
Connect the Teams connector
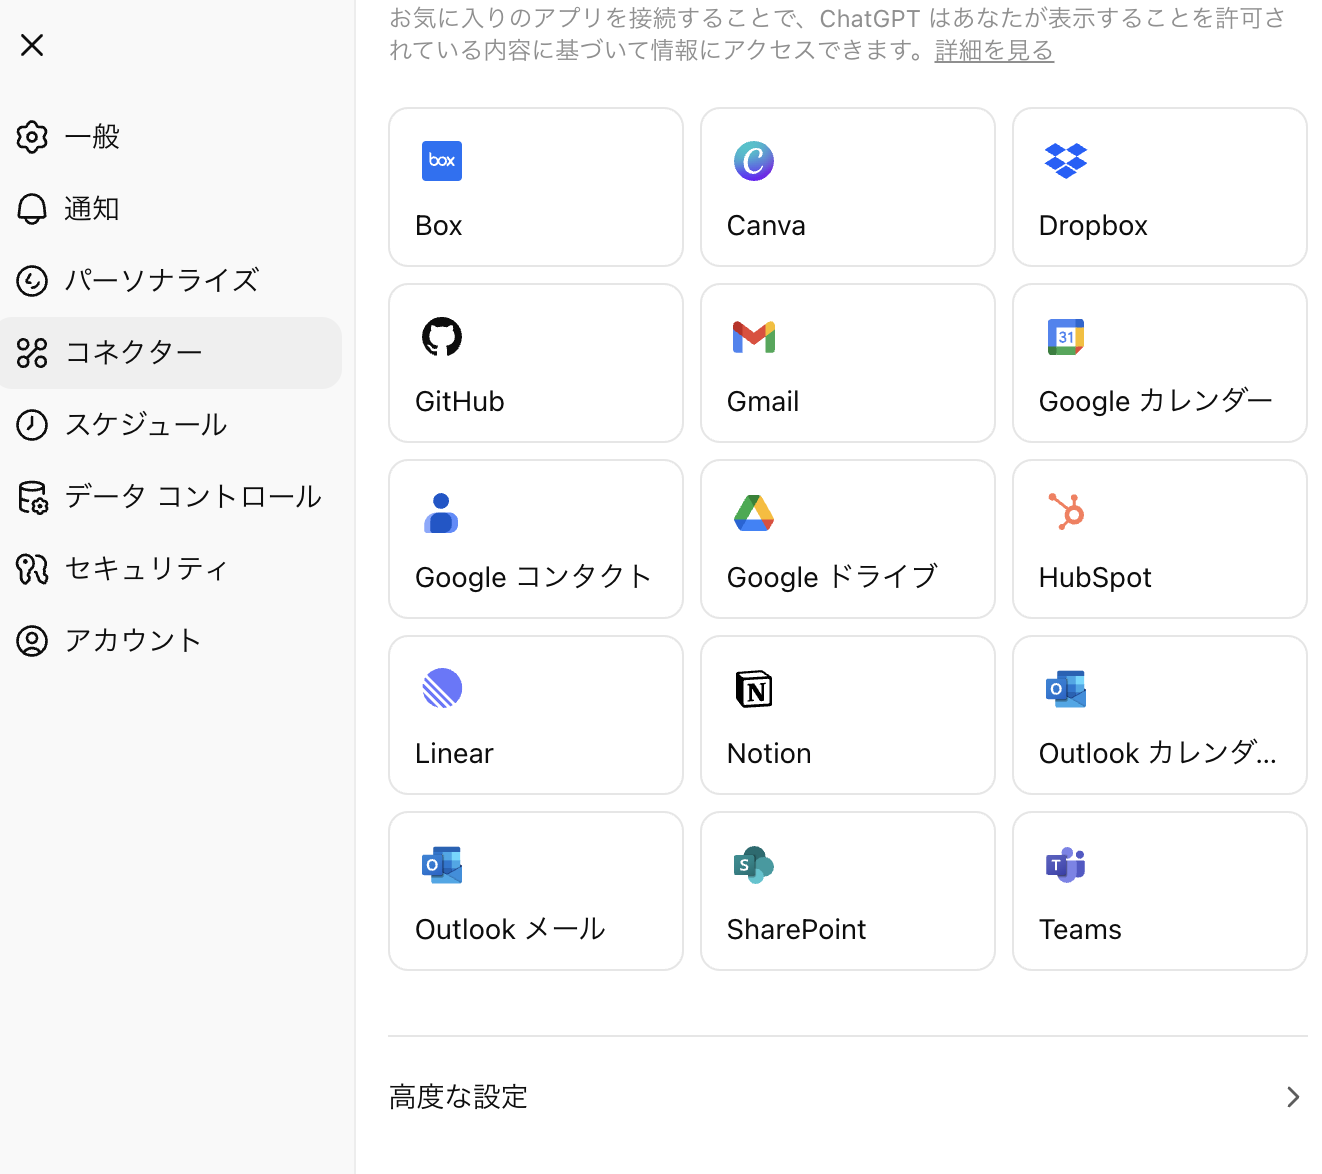[x=1159, y=891]
